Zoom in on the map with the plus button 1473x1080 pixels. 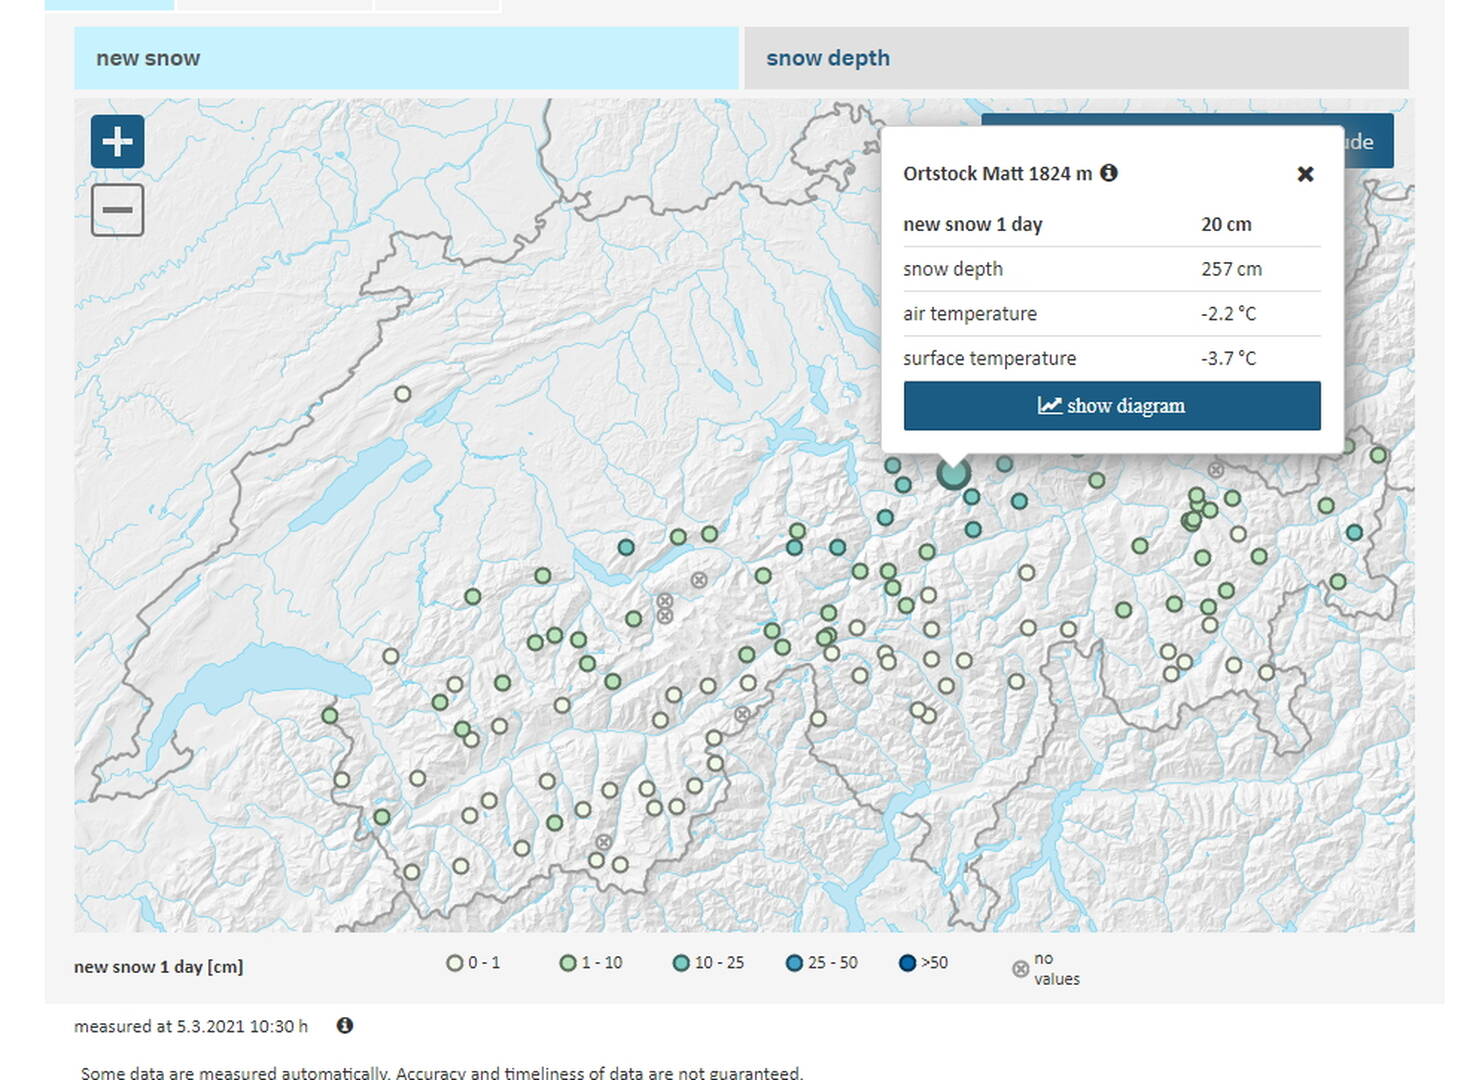point(117,142)
